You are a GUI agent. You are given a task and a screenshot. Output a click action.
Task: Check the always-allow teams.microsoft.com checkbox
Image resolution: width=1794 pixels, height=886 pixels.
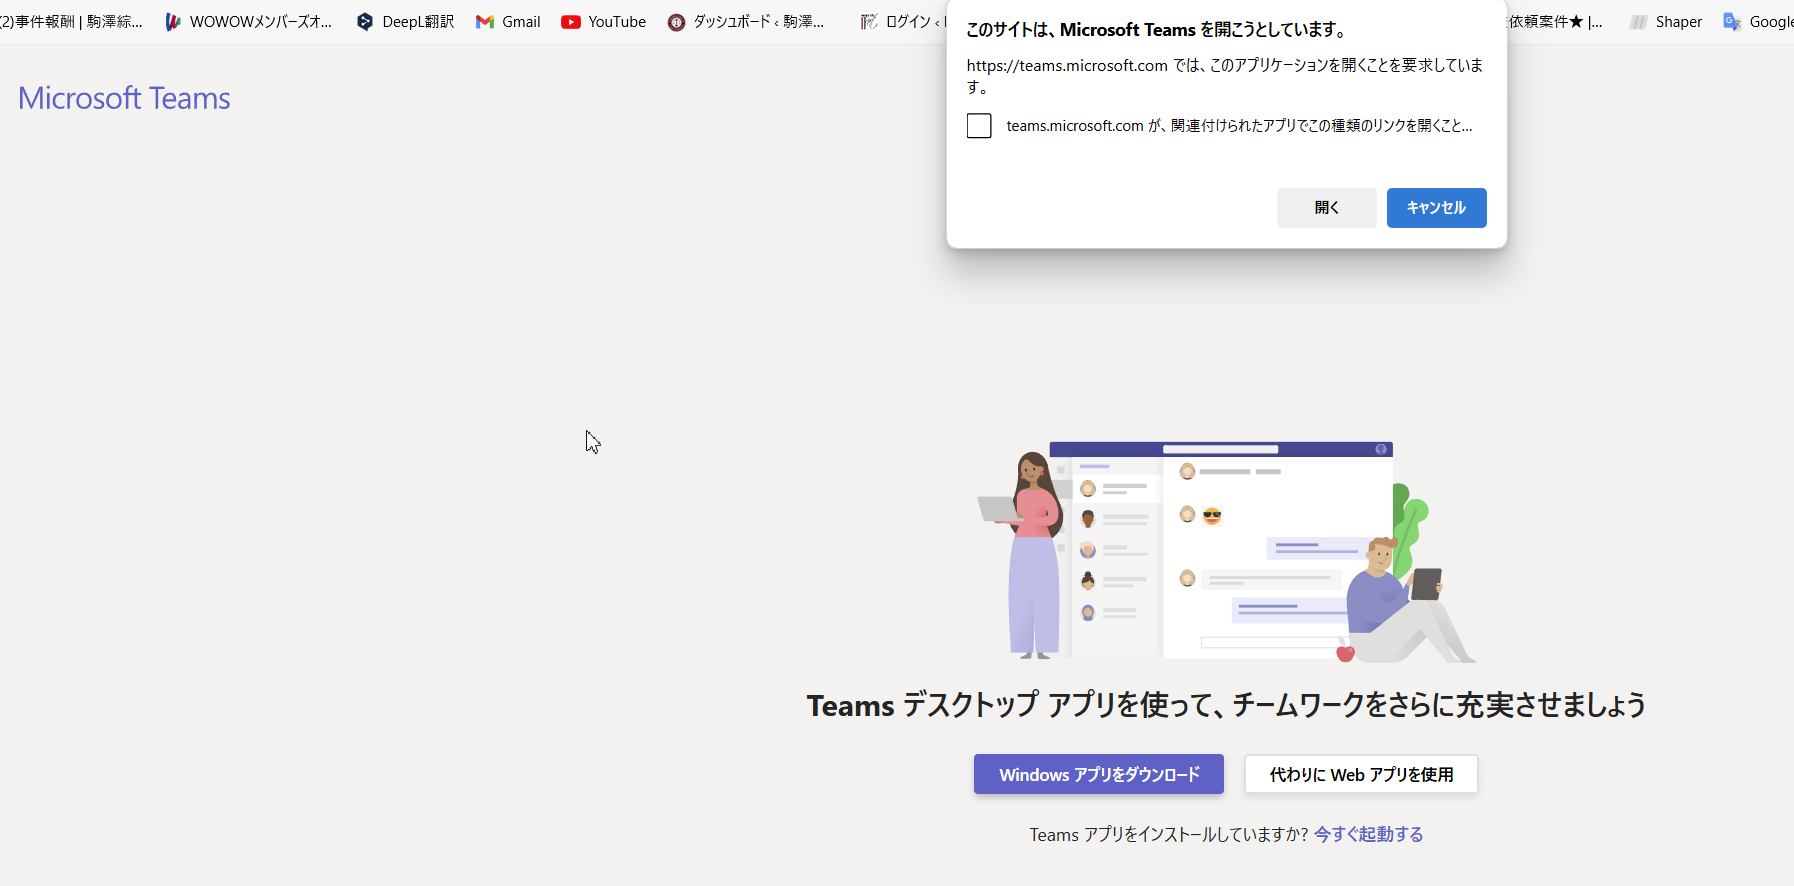point(979,126)
